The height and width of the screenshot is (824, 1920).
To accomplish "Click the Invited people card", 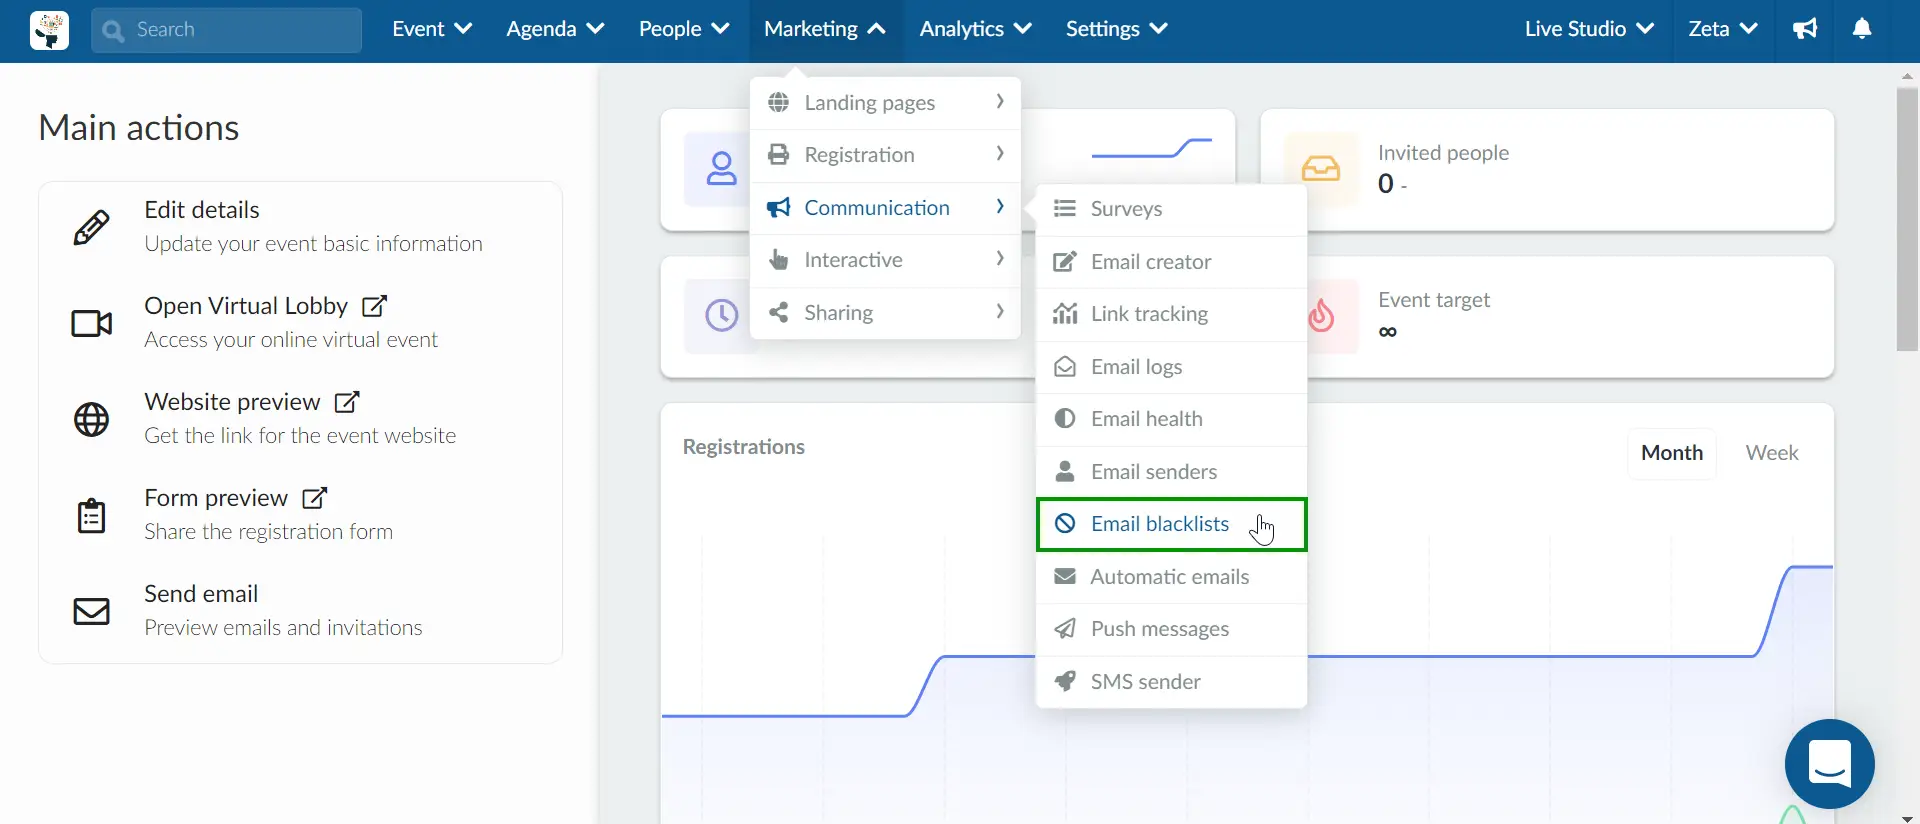I will click(1547, 170).
